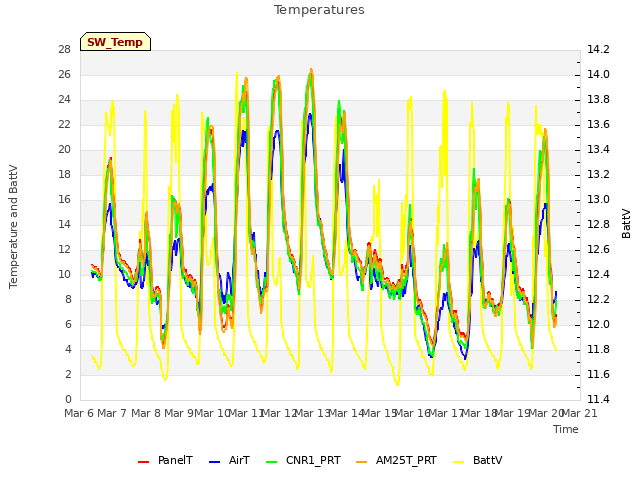This screenshot has width=640, height=480.
Task: Click the Mar 7 date tick label
Action: [112, 413]
